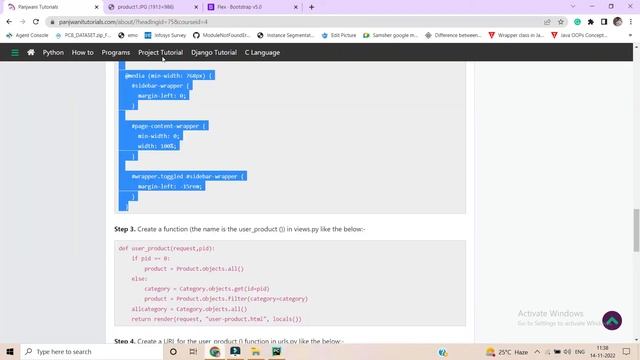Close the product1.JPG tab

(x=196, y=7)
